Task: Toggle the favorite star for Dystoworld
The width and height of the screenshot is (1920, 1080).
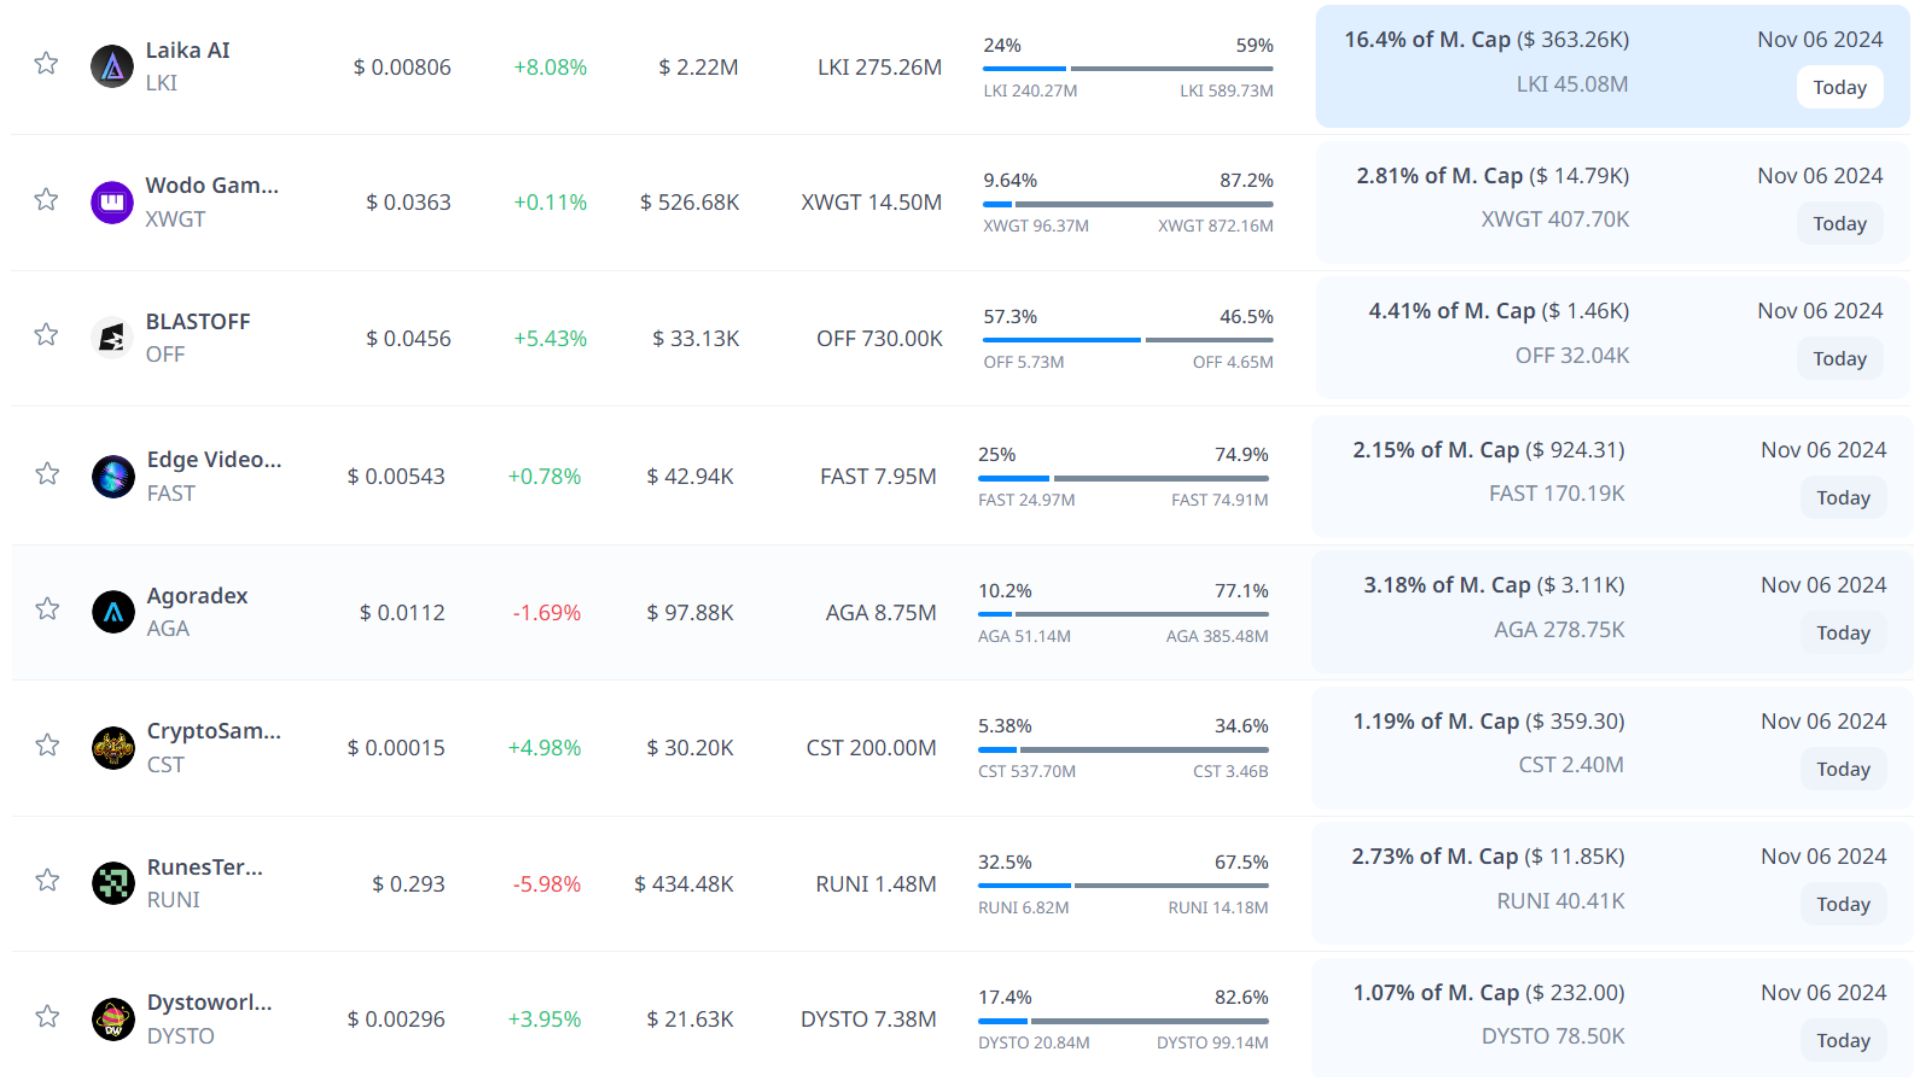Action: pos(47,1017)
